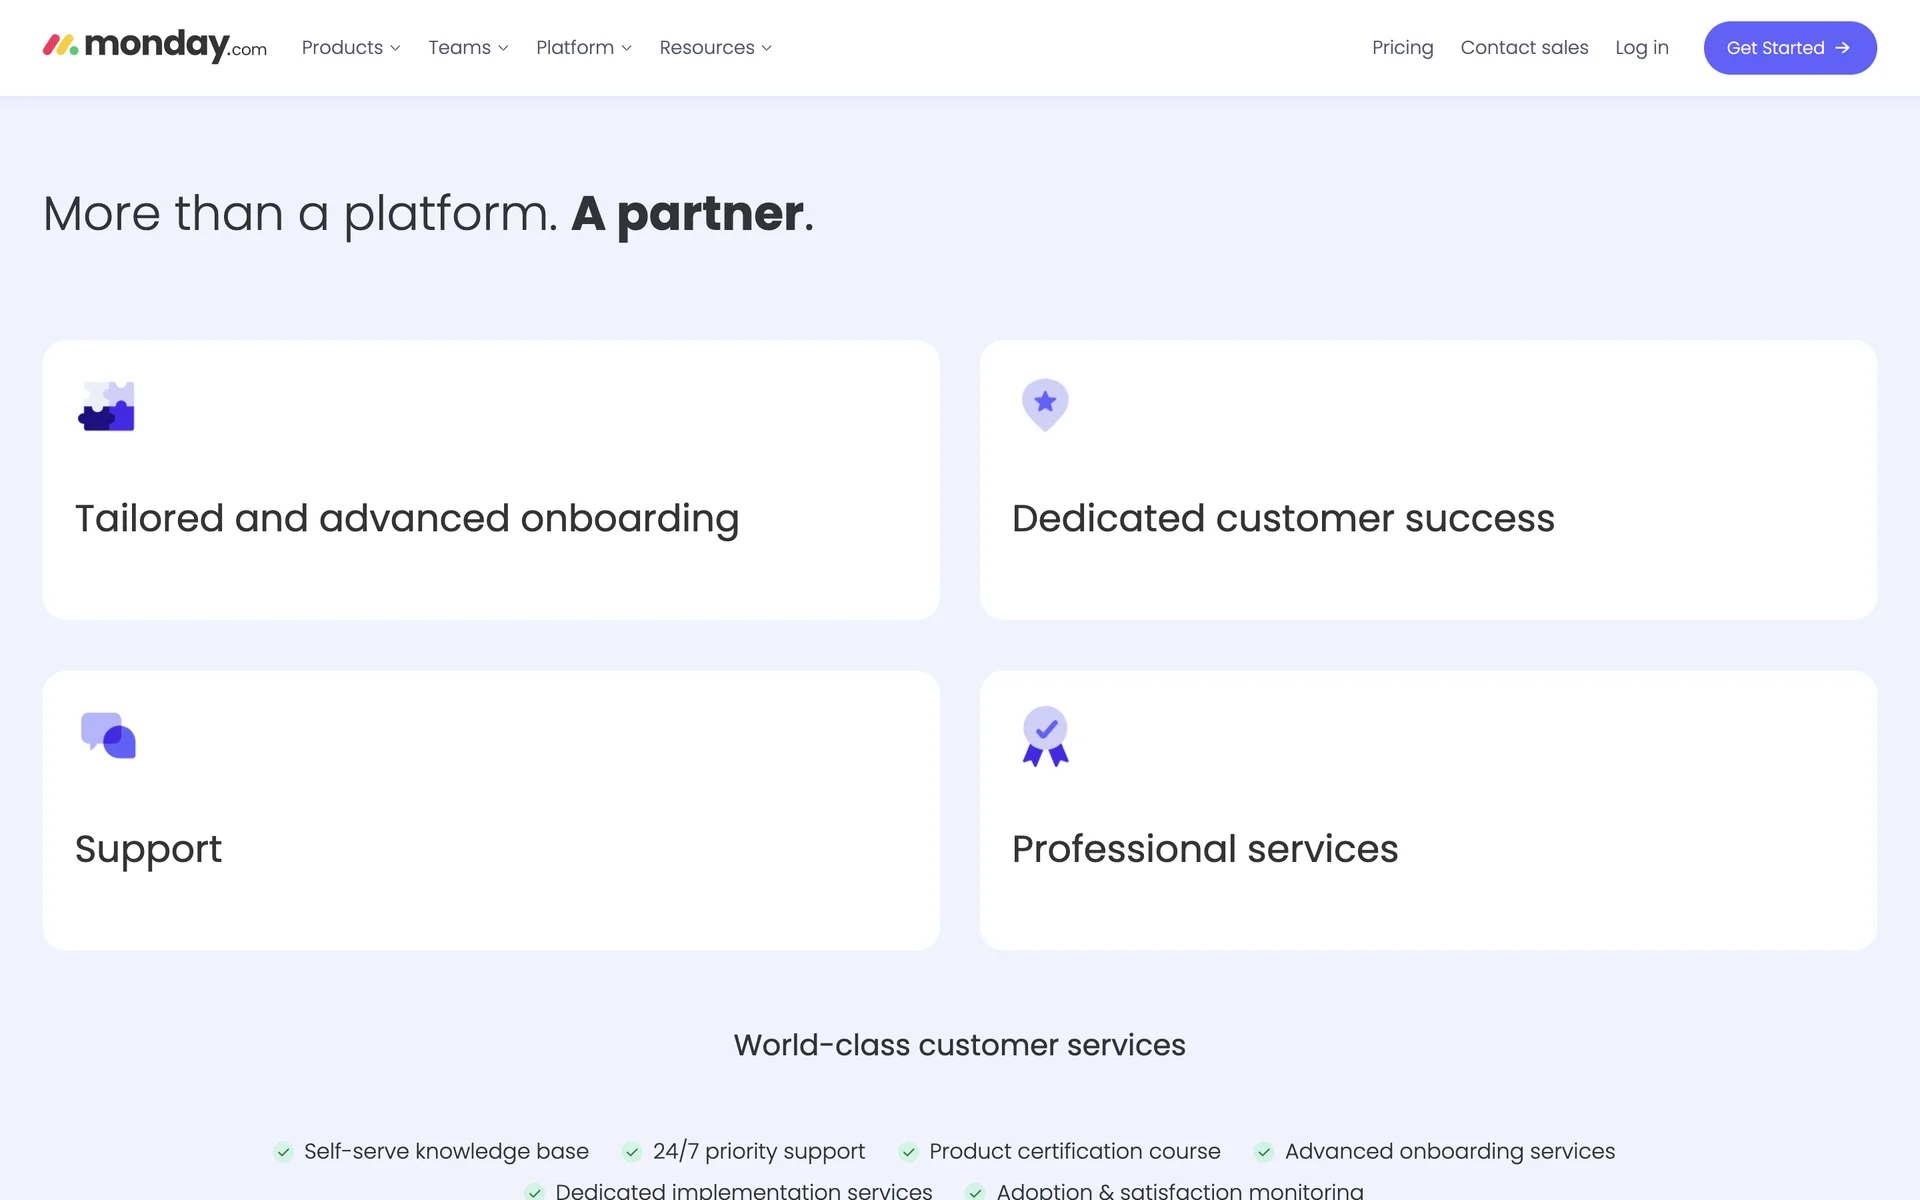
Task: Click checkmark beside Self-serve knowledge base
Action: click(x=284, y=1152)
